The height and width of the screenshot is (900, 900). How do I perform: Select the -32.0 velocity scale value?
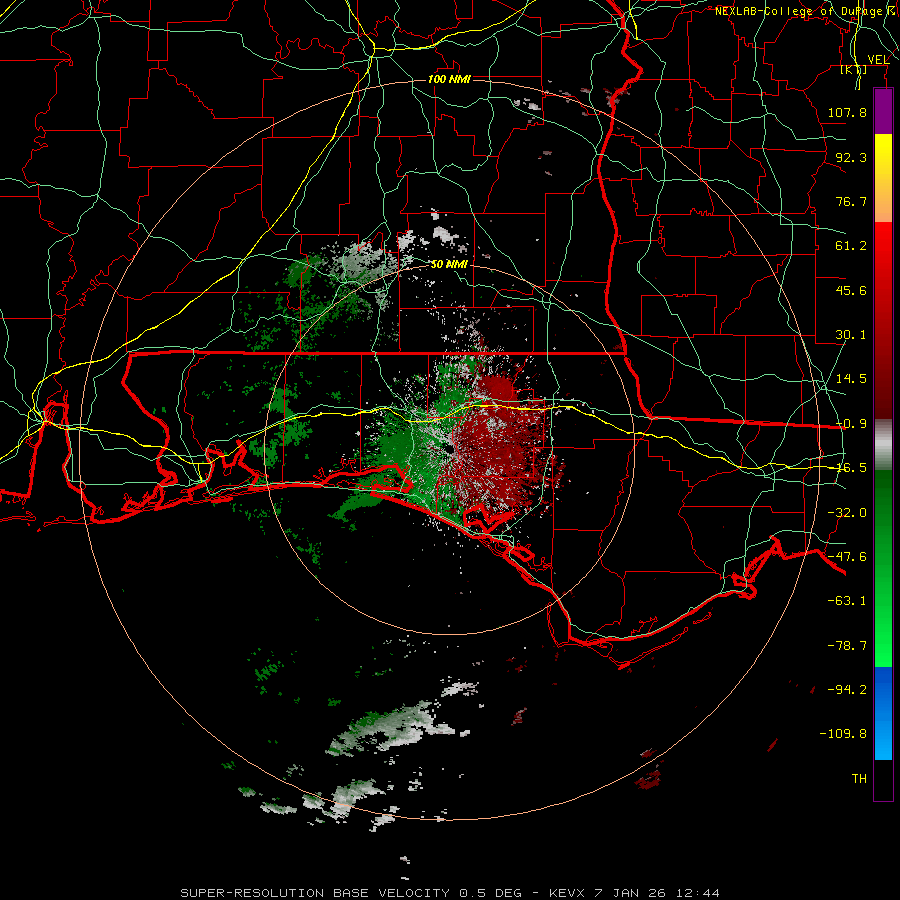point(847,513)
